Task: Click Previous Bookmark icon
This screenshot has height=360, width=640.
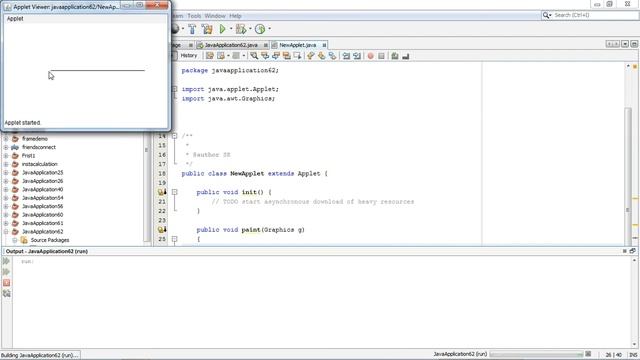Action: (x=311, y=56)
